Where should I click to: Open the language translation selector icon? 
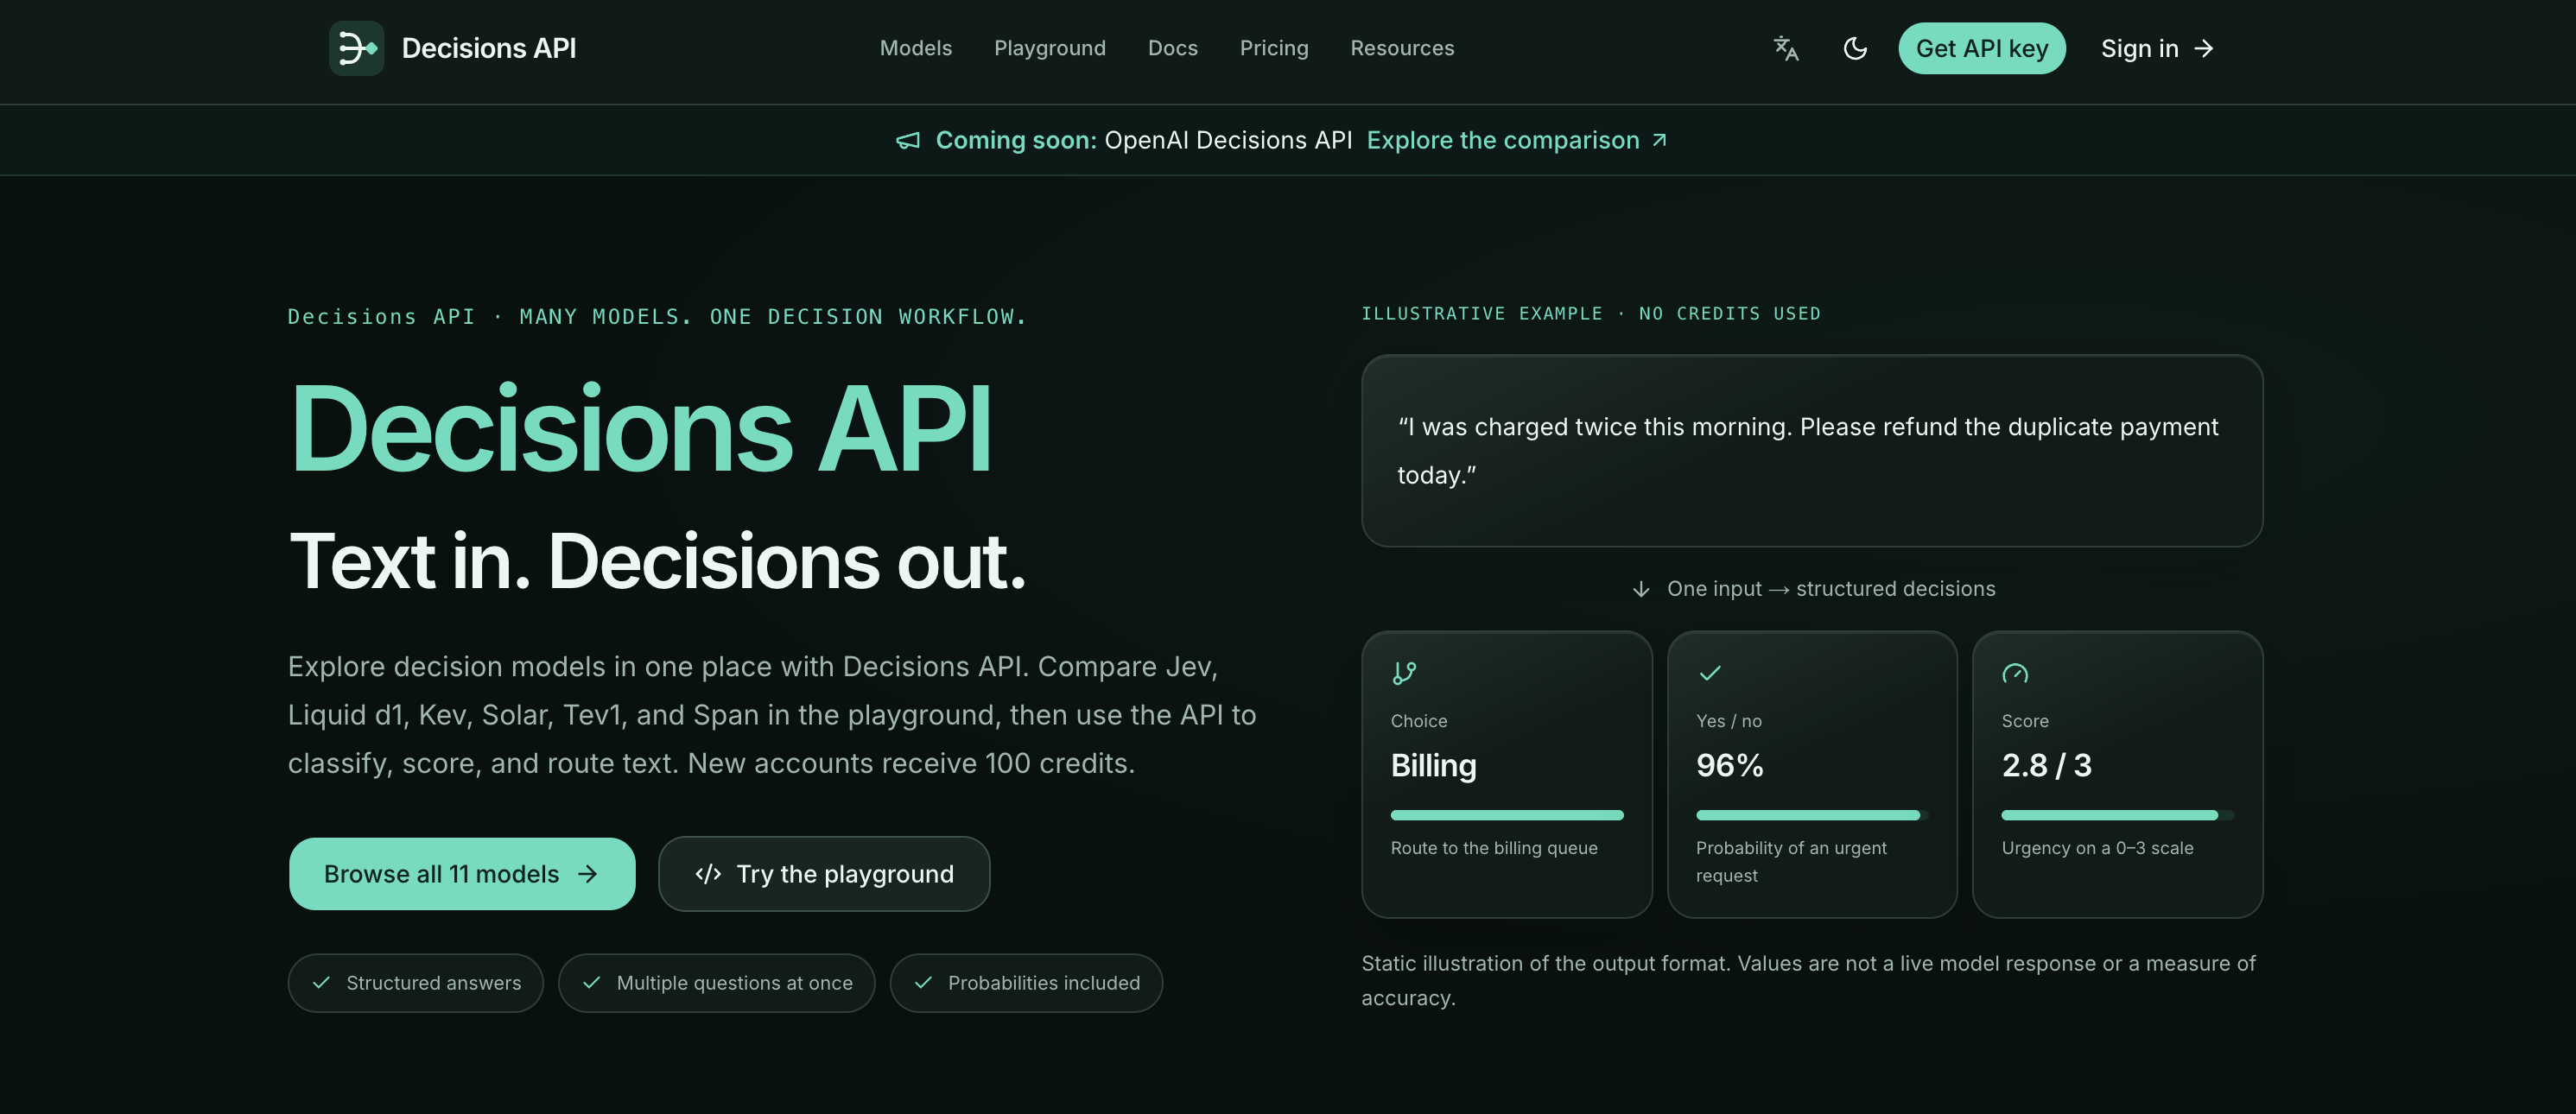[1786, 48]
